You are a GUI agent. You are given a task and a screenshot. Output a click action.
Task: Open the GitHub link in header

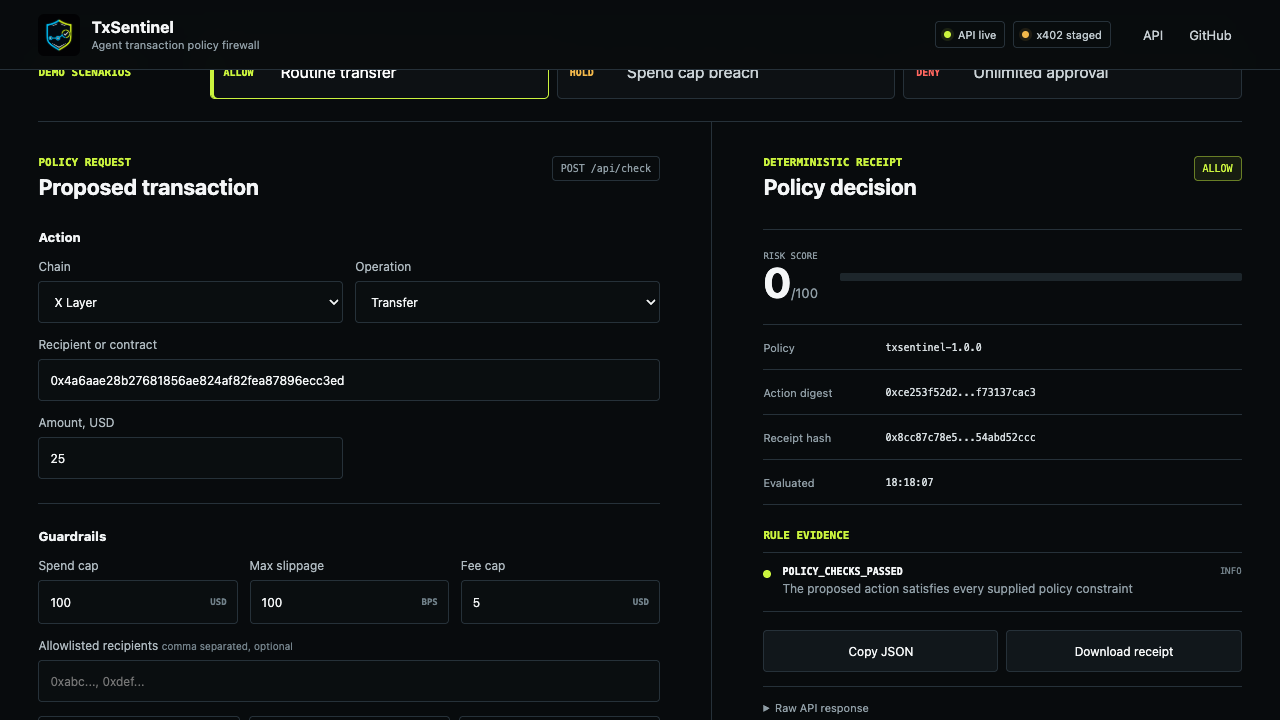click(x=1210, y=35)
